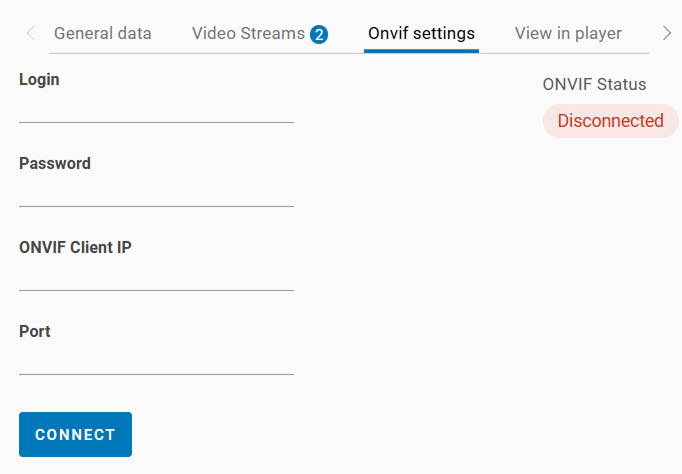Click the Password field label

55,164
